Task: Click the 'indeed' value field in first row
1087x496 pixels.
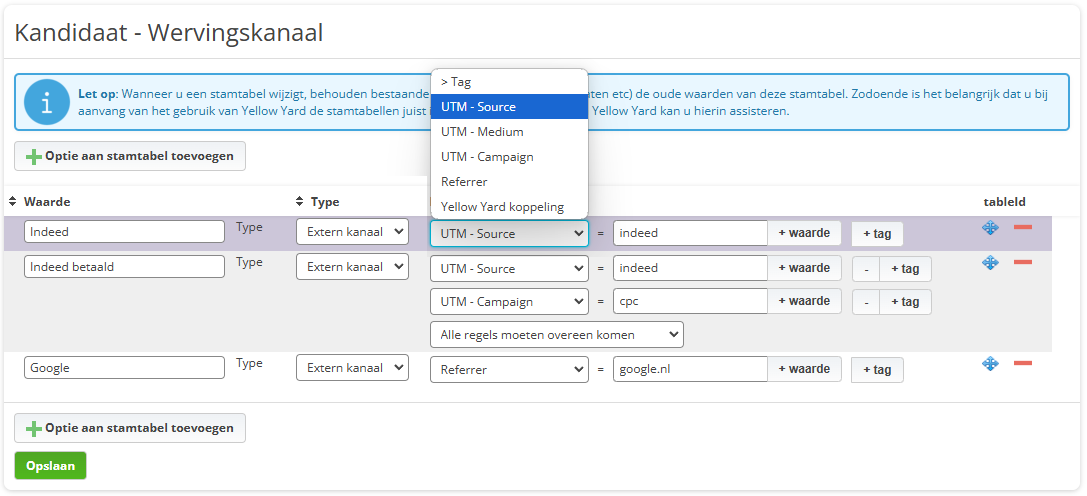Action: point(690,233)
